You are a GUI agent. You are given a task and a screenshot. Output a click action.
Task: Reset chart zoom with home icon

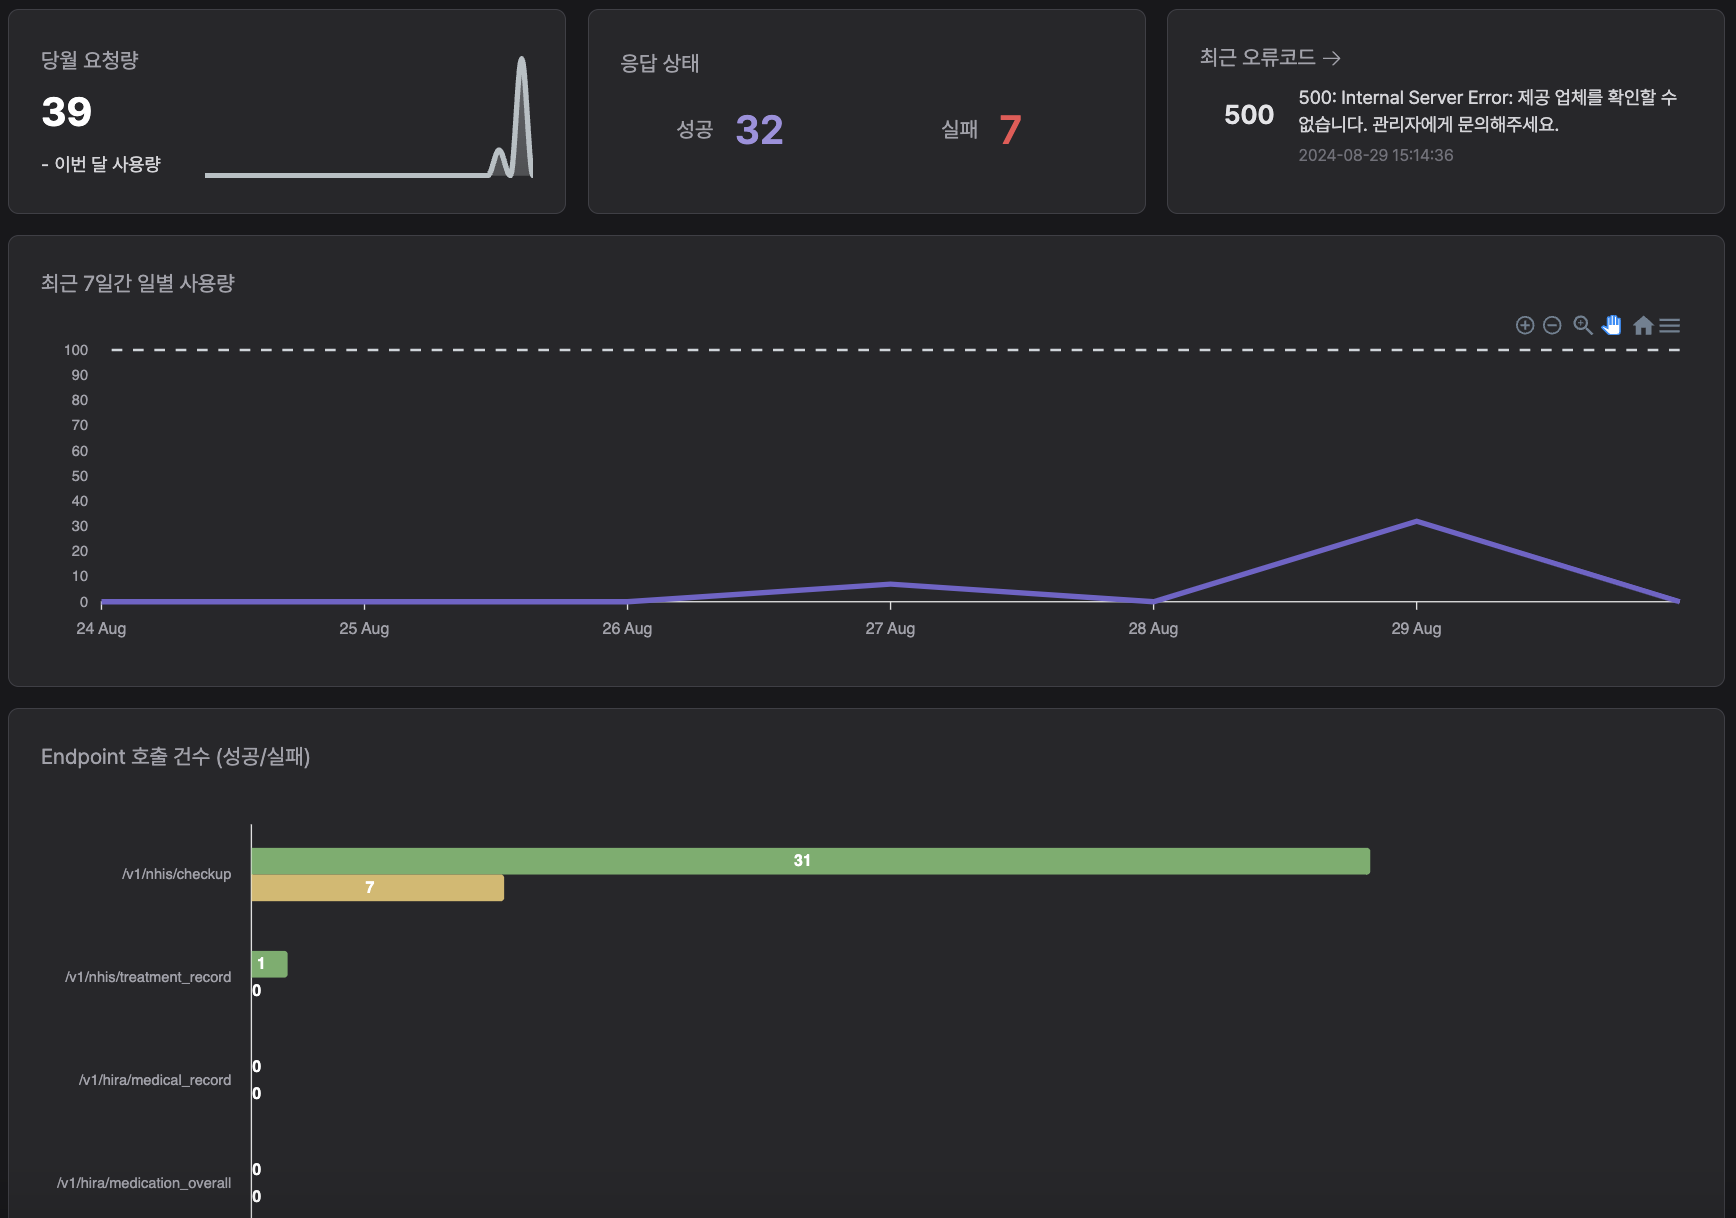click(1643, 325)
